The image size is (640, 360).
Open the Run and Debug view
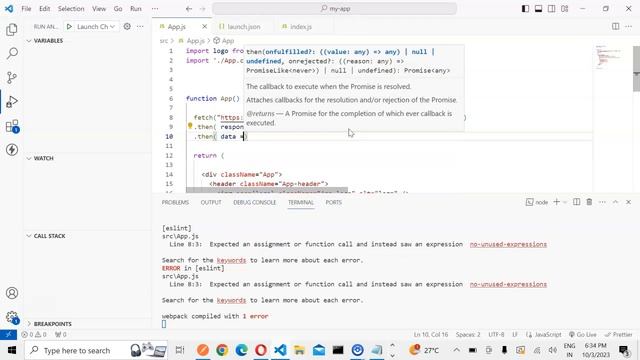point(12,102)
